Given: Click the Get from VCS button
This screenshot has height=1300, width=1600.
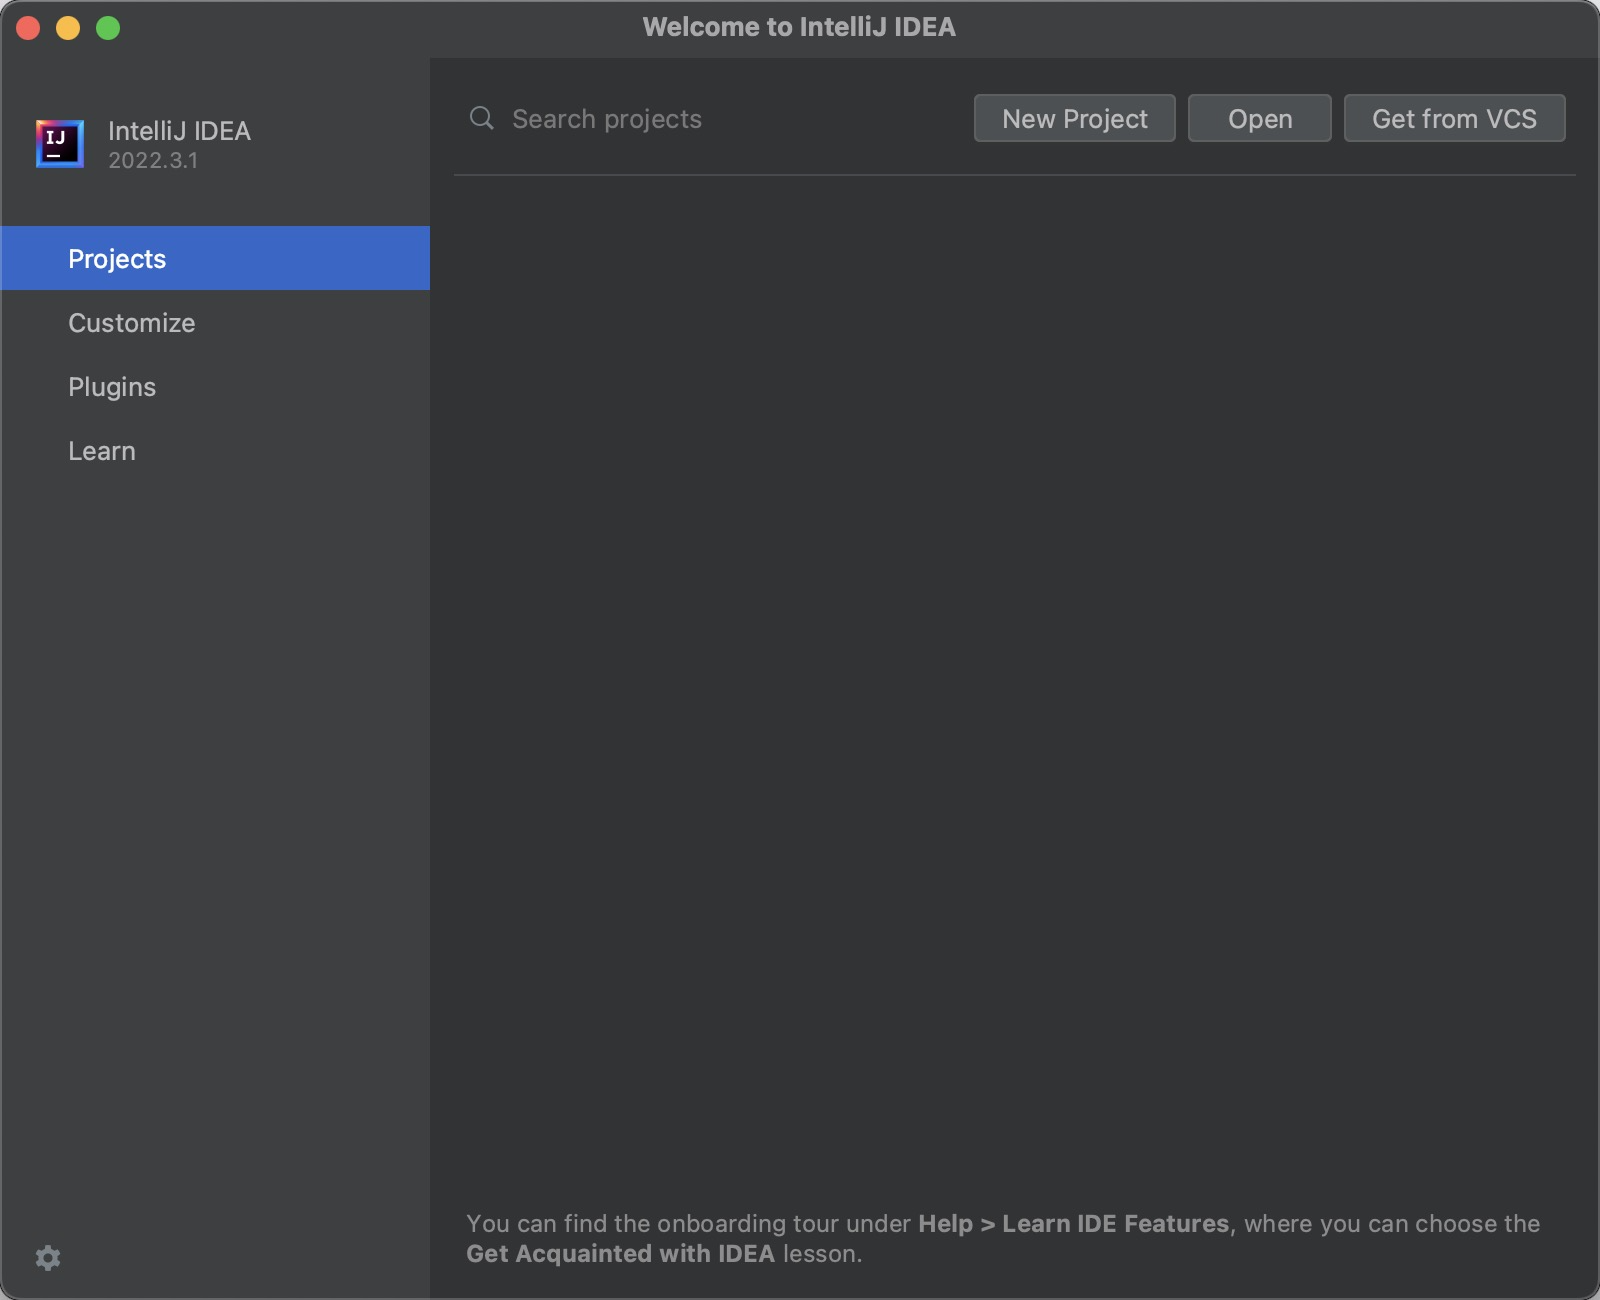Looking at the screenshot, I should tap(1454, 118).
